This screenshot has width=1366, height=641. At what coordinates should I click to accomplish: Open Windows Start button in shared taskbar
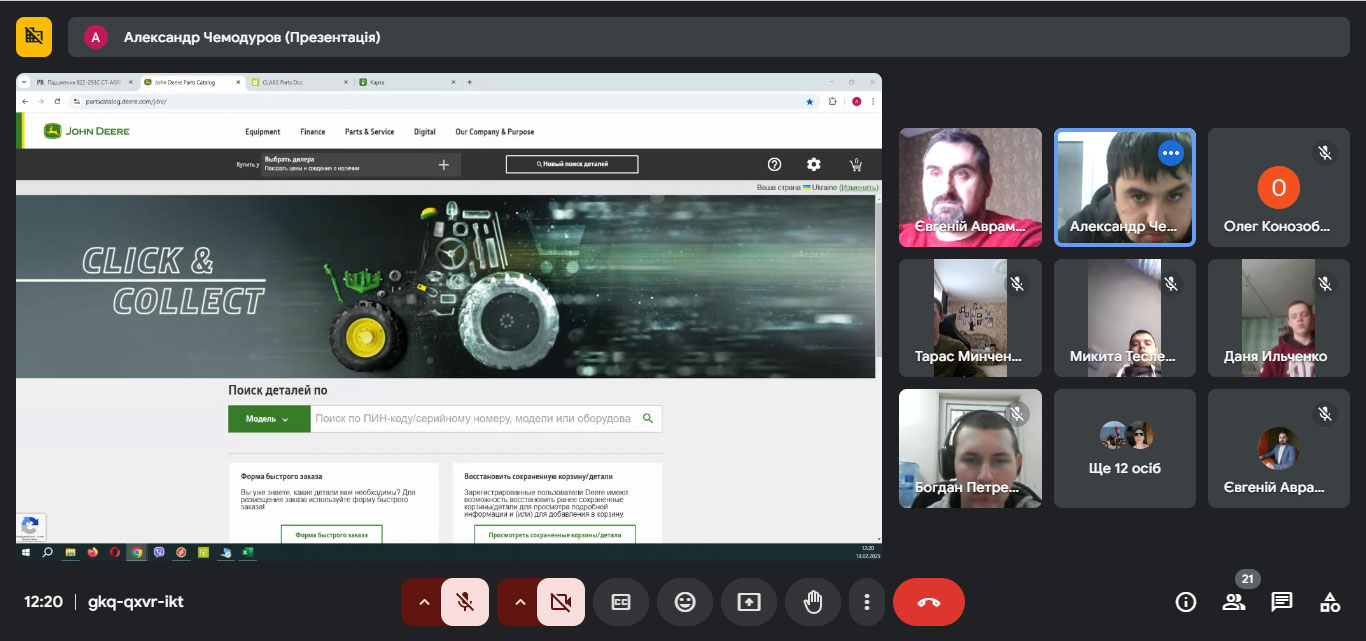25,551
